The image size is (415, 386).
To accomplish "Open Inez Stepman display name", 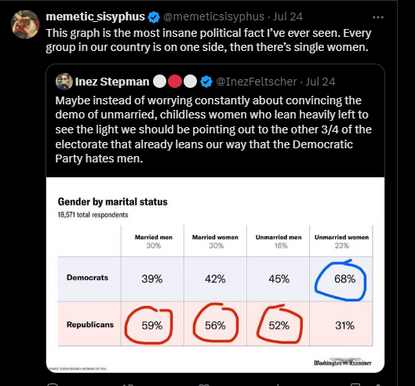I will 112,82.
